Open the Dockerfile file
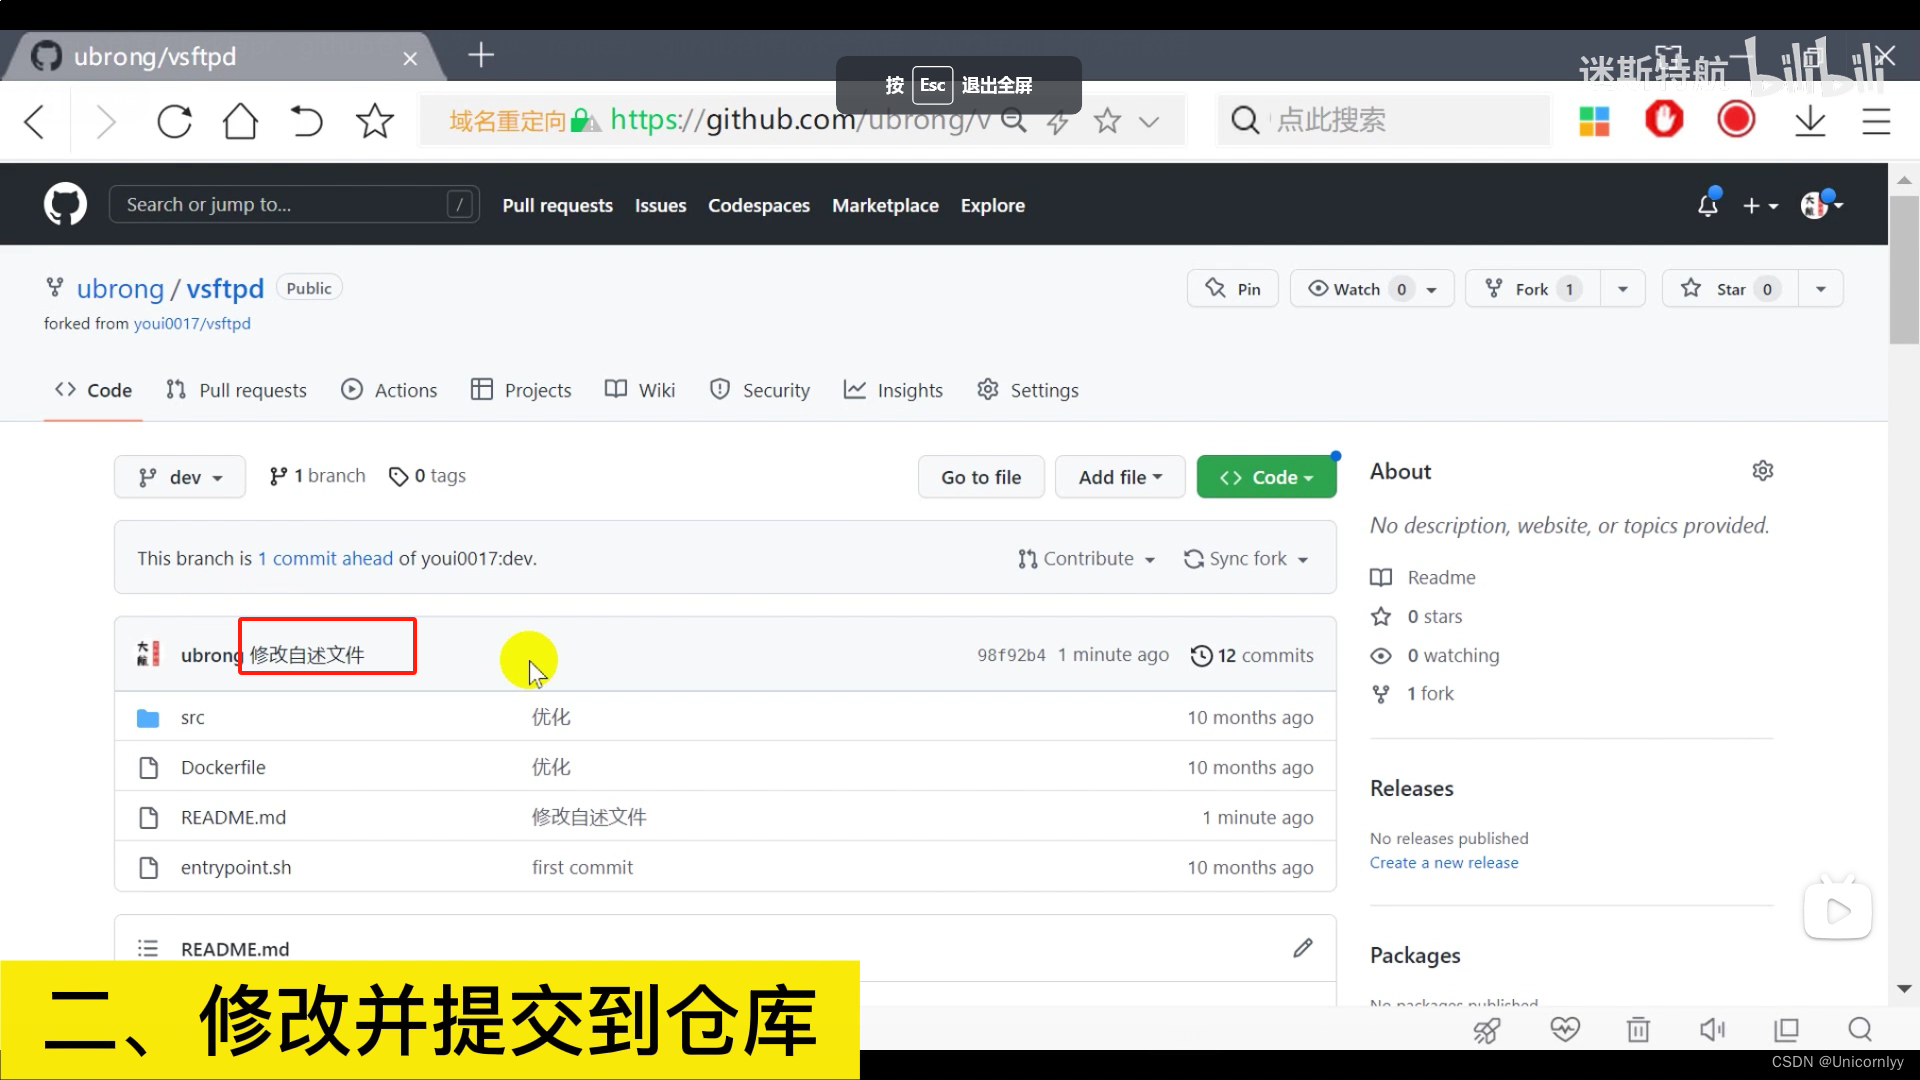The width and height of the screenshot is (1920, 1080). click(x=223, y=767)
